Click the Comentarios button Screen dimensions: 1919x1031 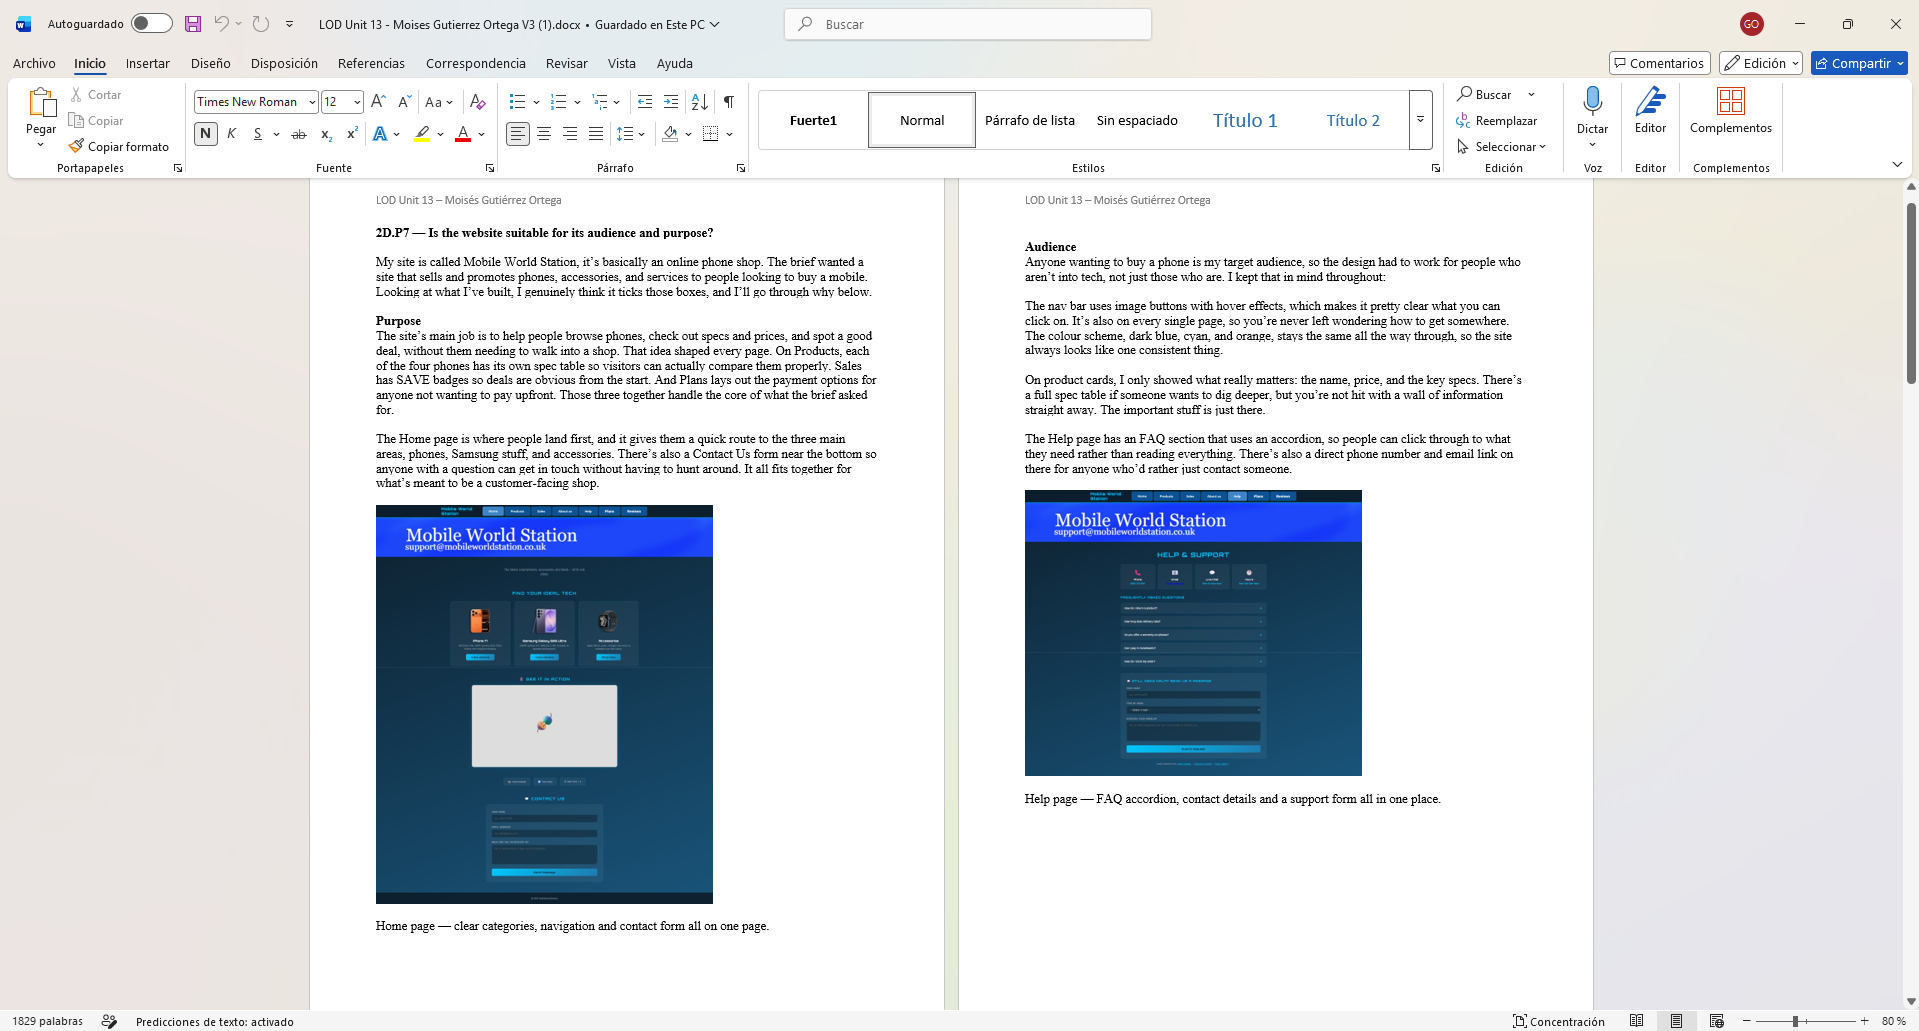1659,63
